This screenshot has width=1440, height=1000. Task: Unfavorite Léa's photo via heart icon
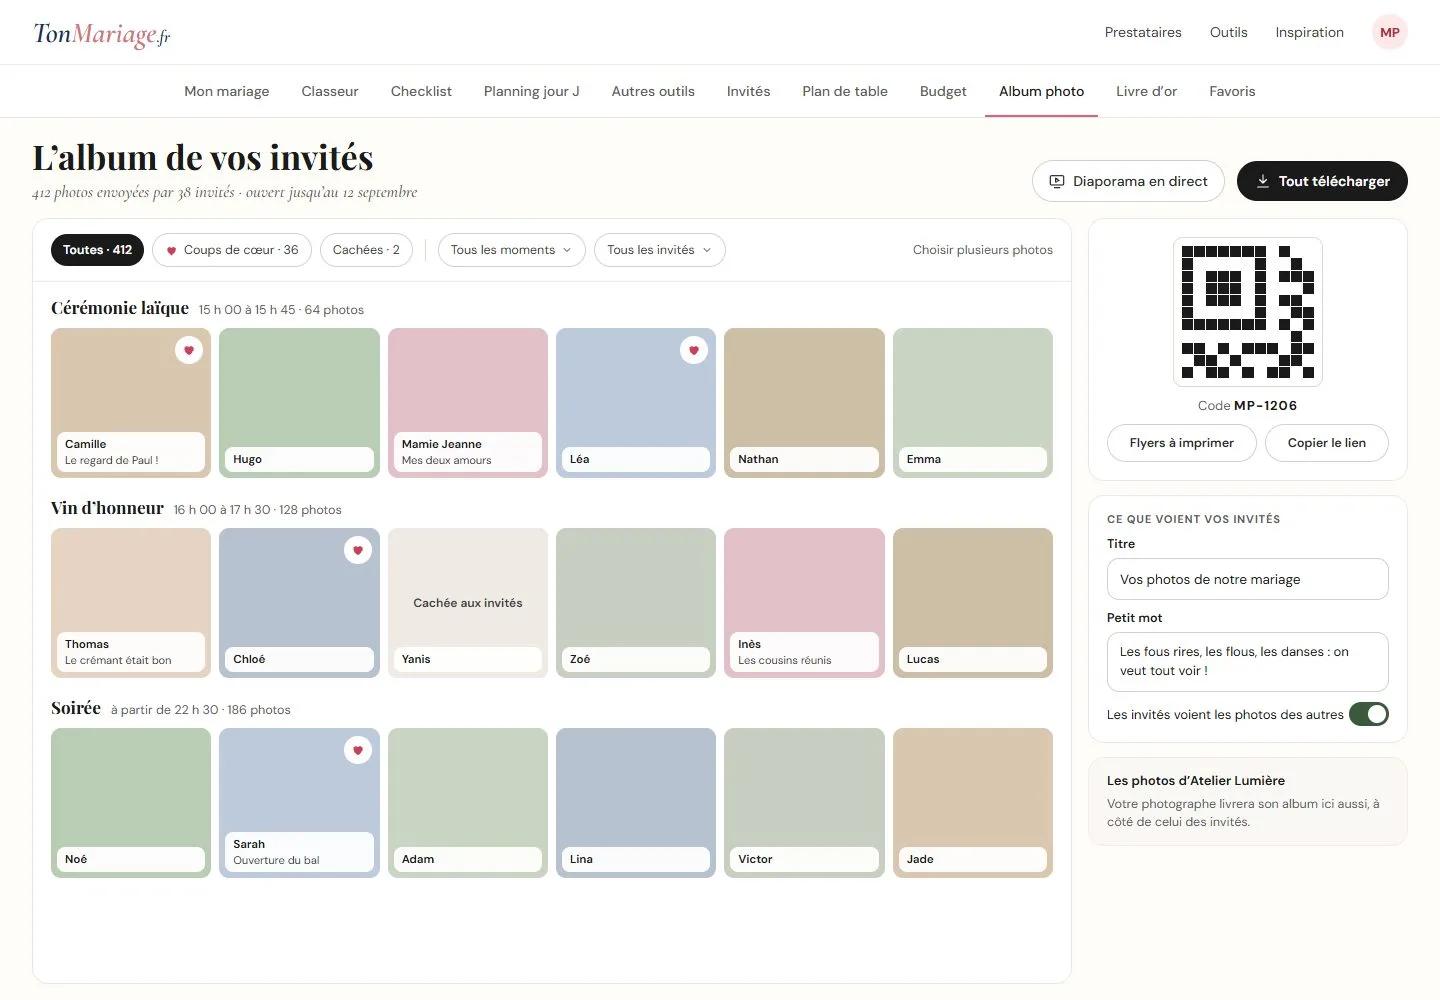click(x=694, y=350)
